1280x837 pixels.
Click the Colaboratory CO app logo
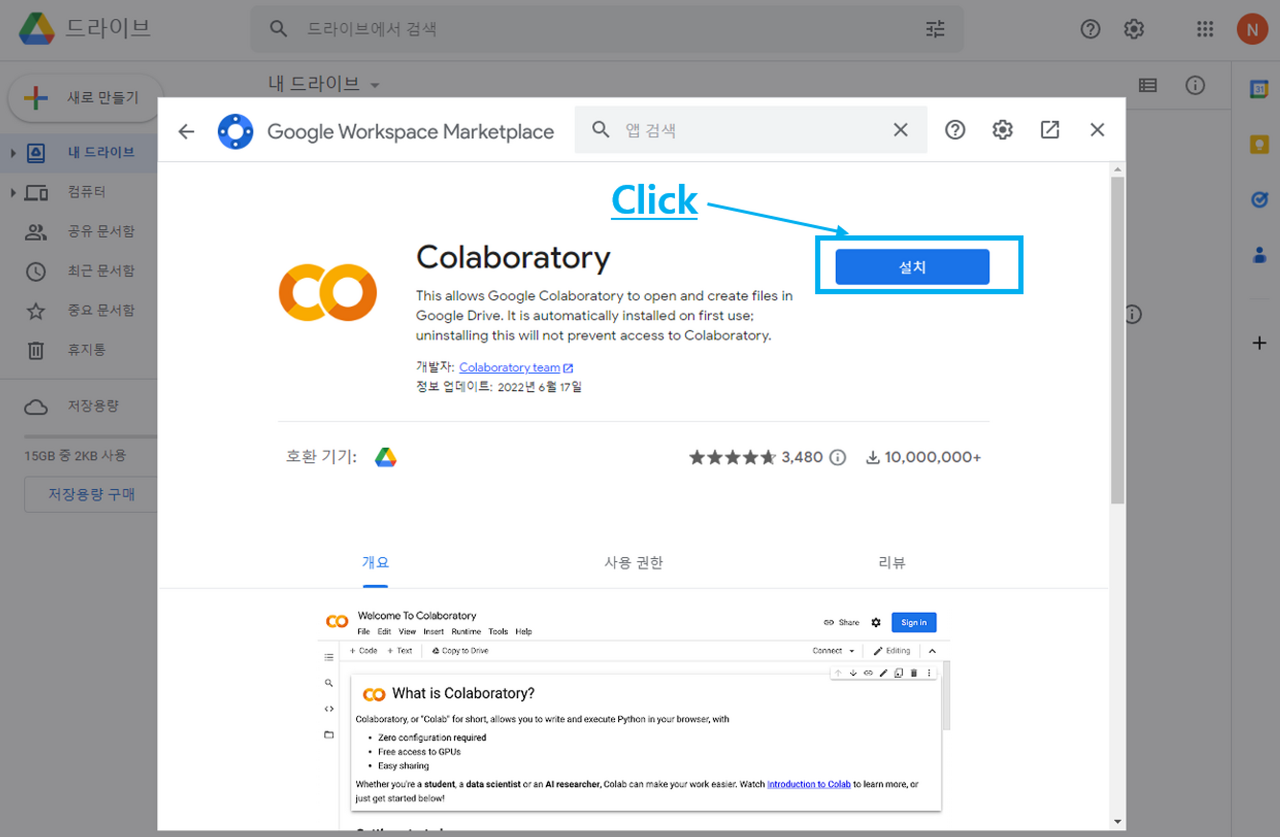327,293
